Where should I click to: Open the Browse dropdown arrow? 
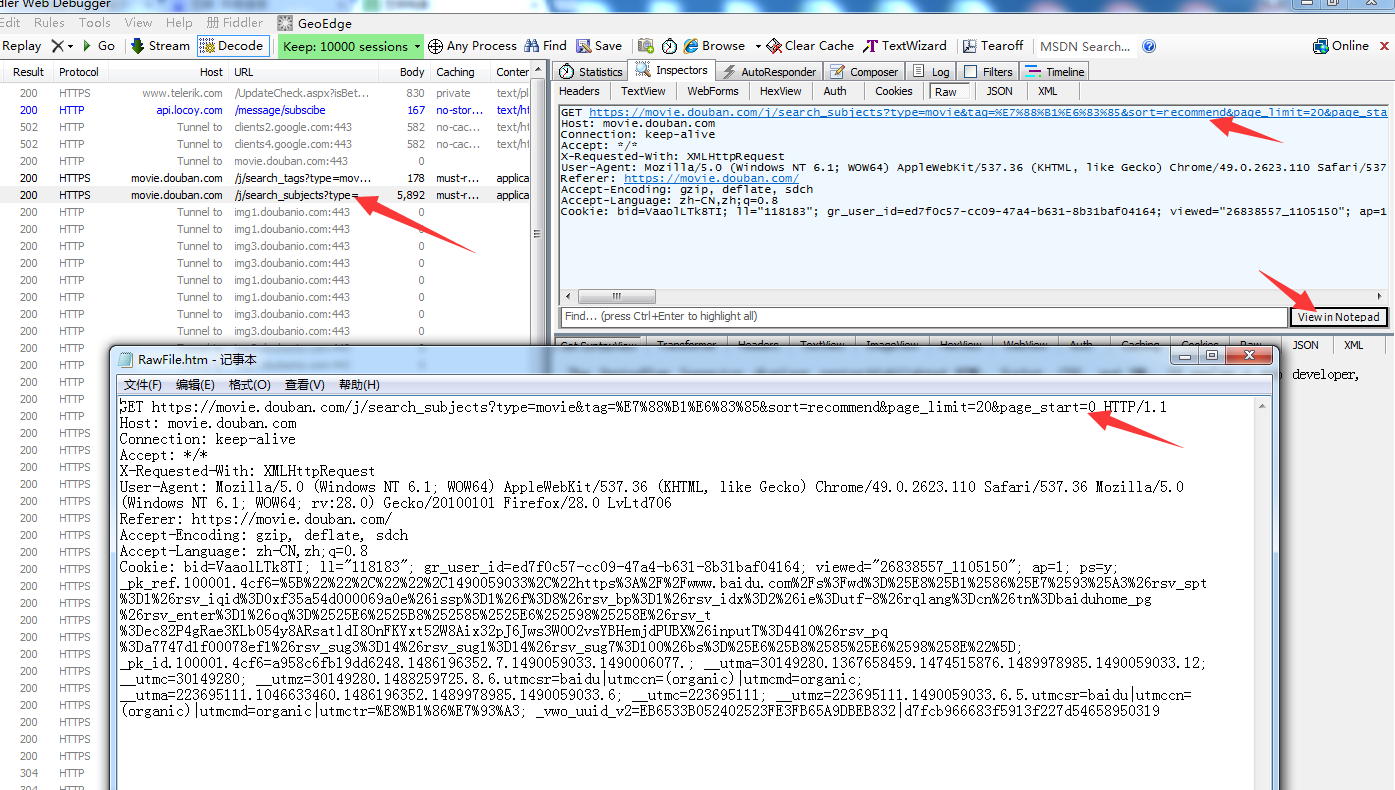tap(758, 46)
